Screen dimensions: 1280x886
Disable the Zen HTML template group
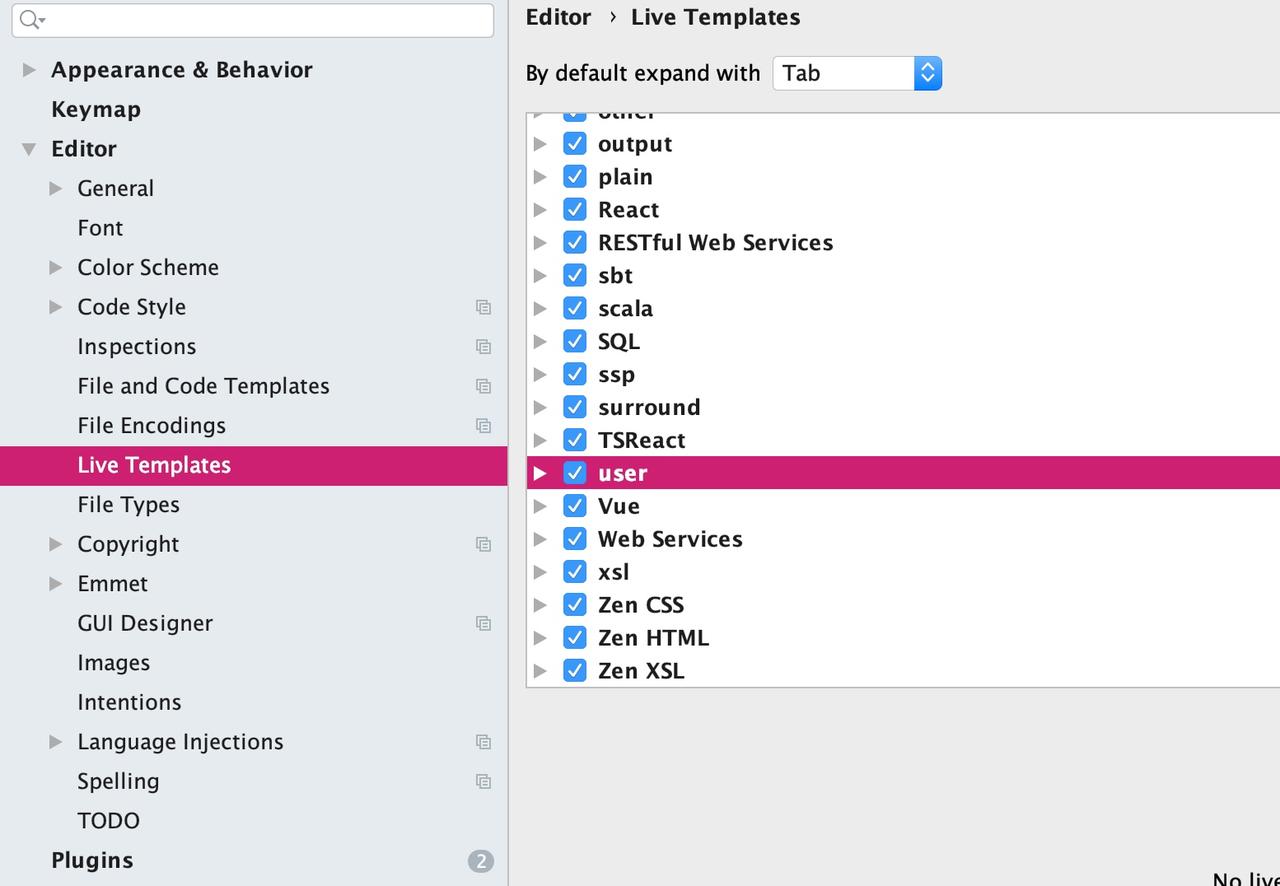click(x=574, y=638)
